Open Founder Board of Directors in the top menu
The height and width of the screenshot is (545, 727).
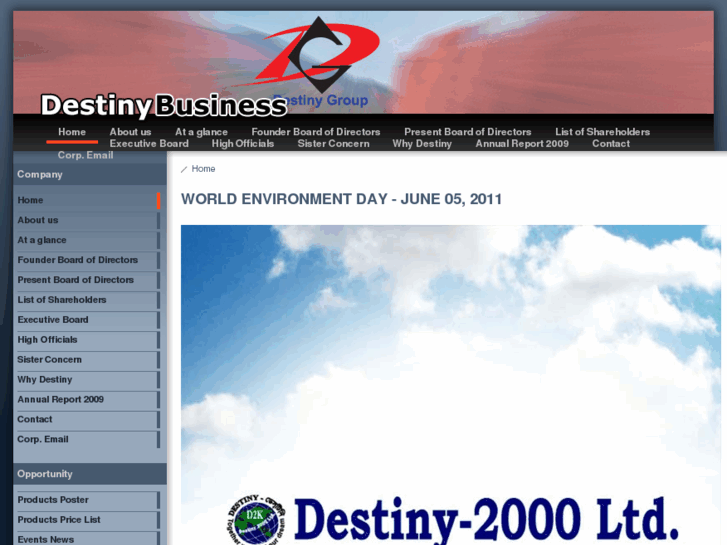tap(316, 132)
